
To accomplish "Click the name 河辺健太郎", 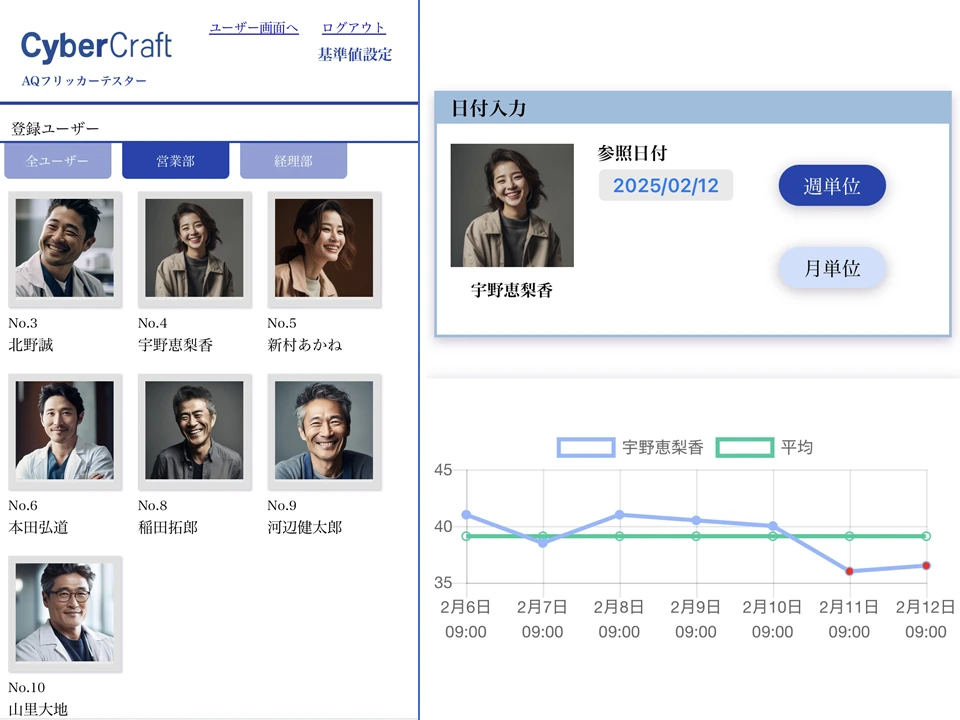I will 305,527.
